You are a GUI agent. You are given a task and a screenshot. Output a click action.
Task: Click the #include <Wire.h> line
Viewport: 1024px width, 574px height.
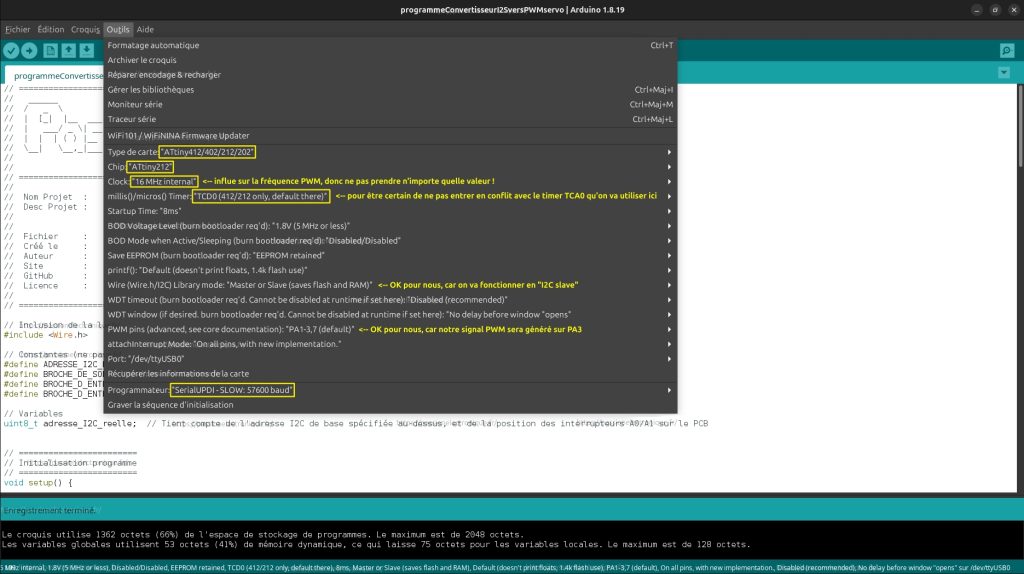click(x=46, y=335)
